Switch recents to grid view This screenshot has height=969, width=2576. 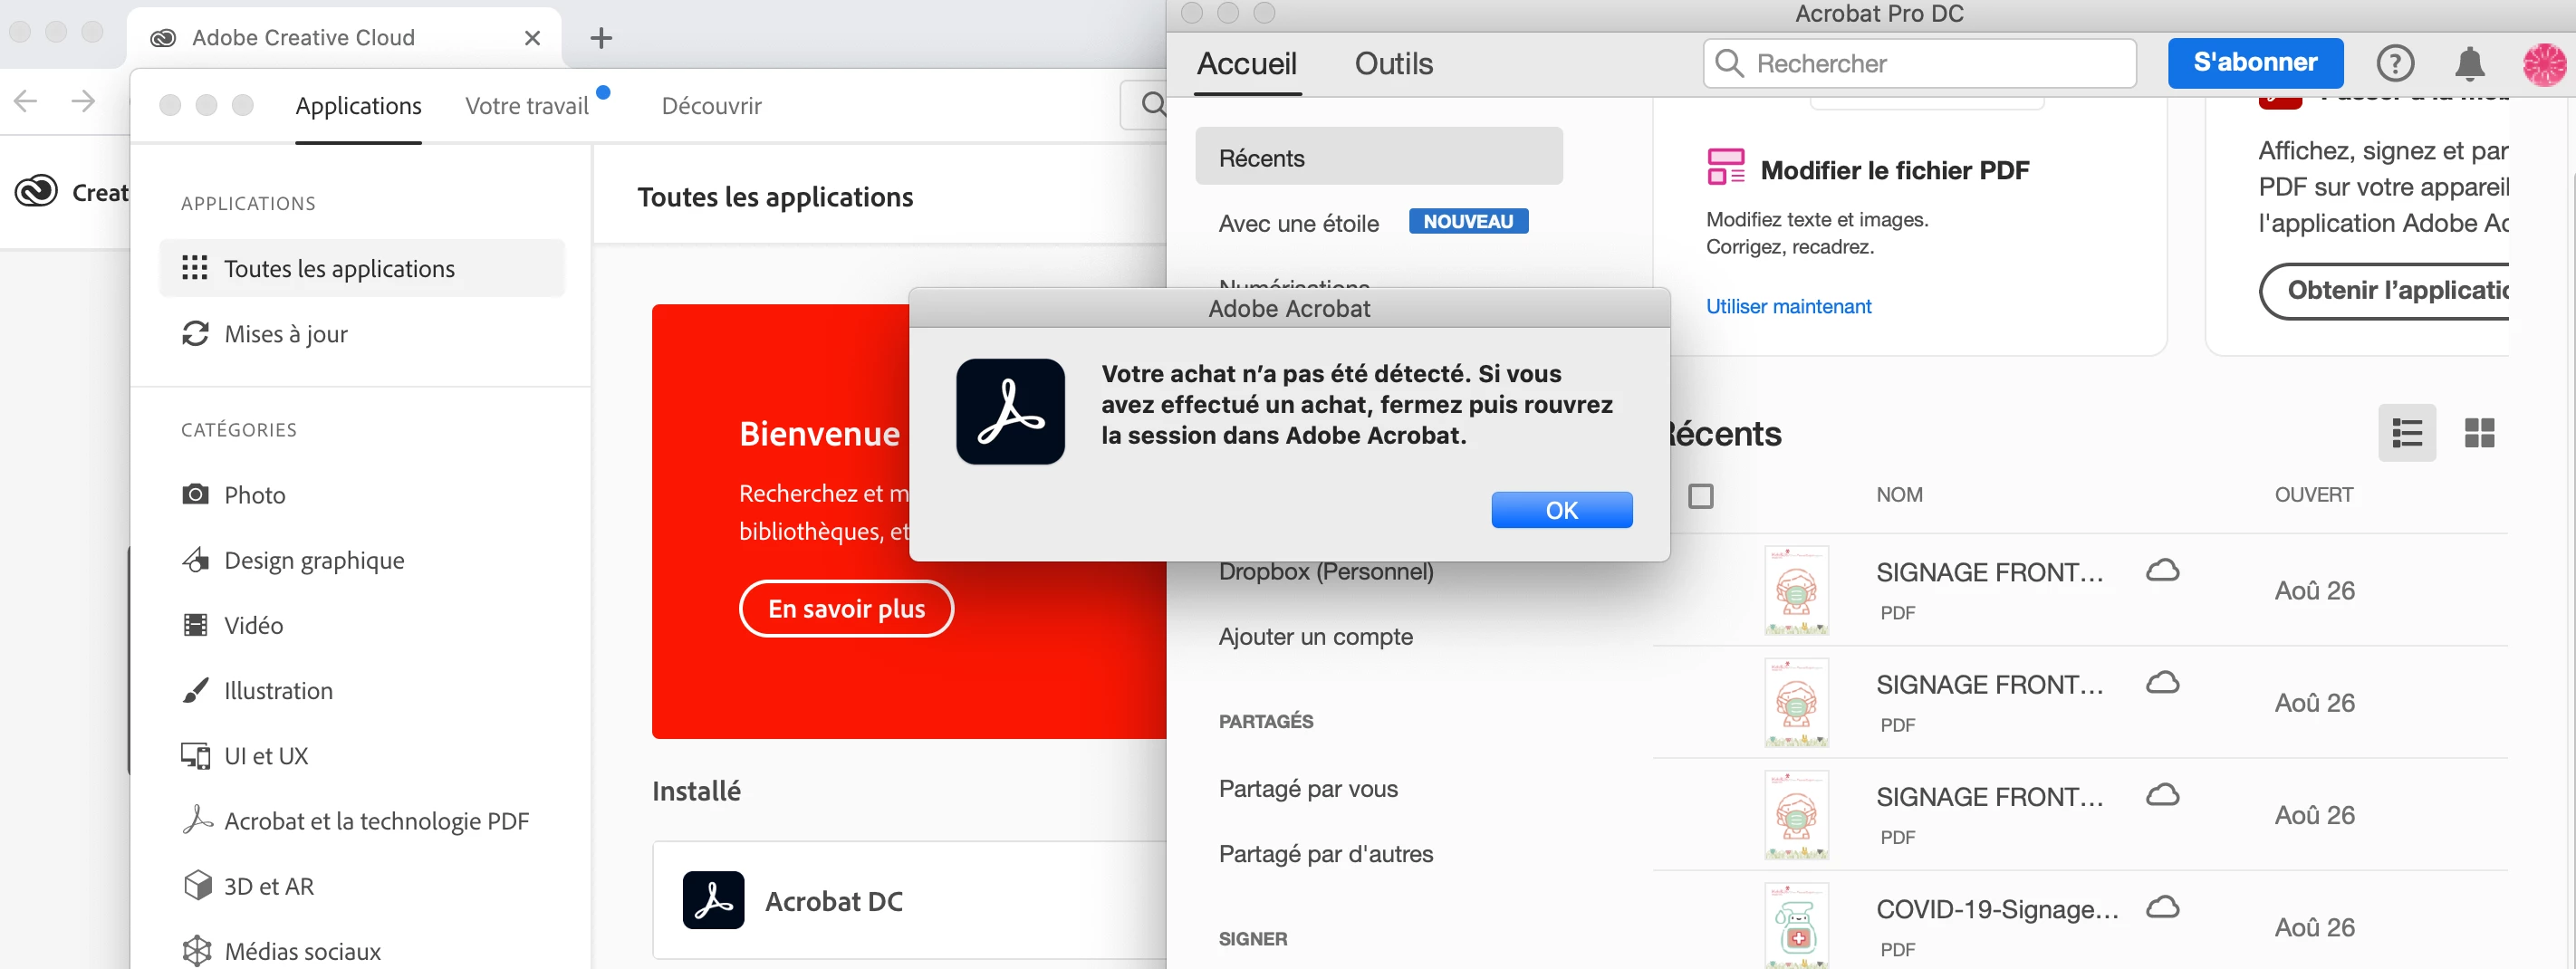(2479, 433)
